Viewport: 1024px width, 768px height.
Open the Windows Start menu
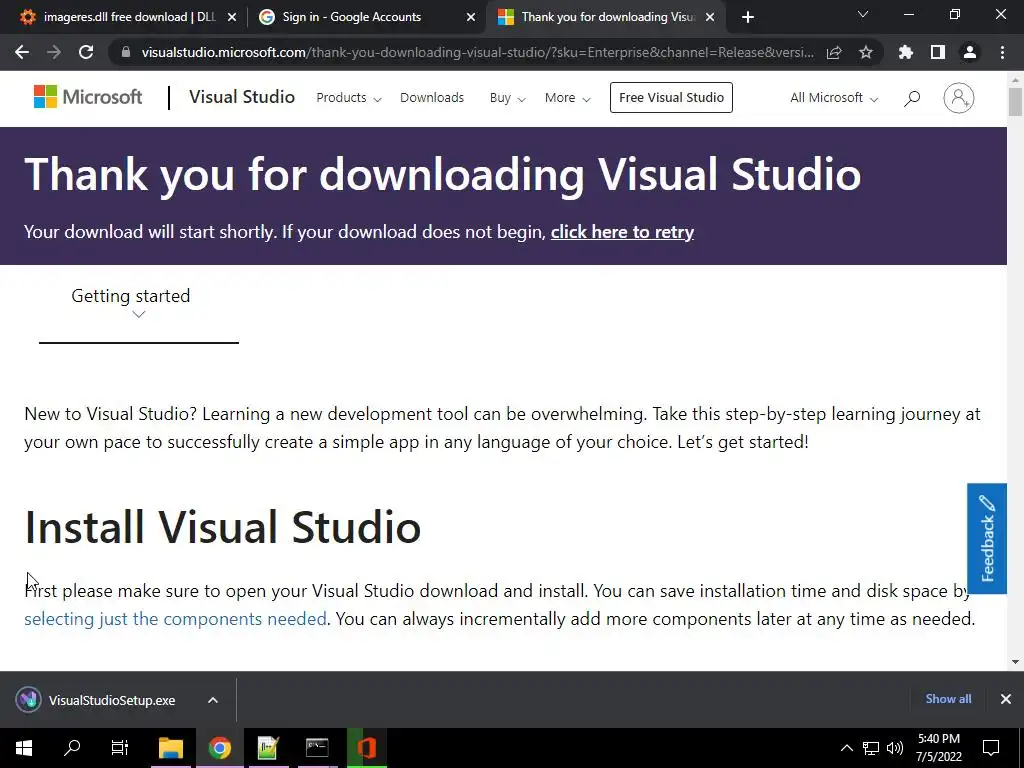[24, 748]
